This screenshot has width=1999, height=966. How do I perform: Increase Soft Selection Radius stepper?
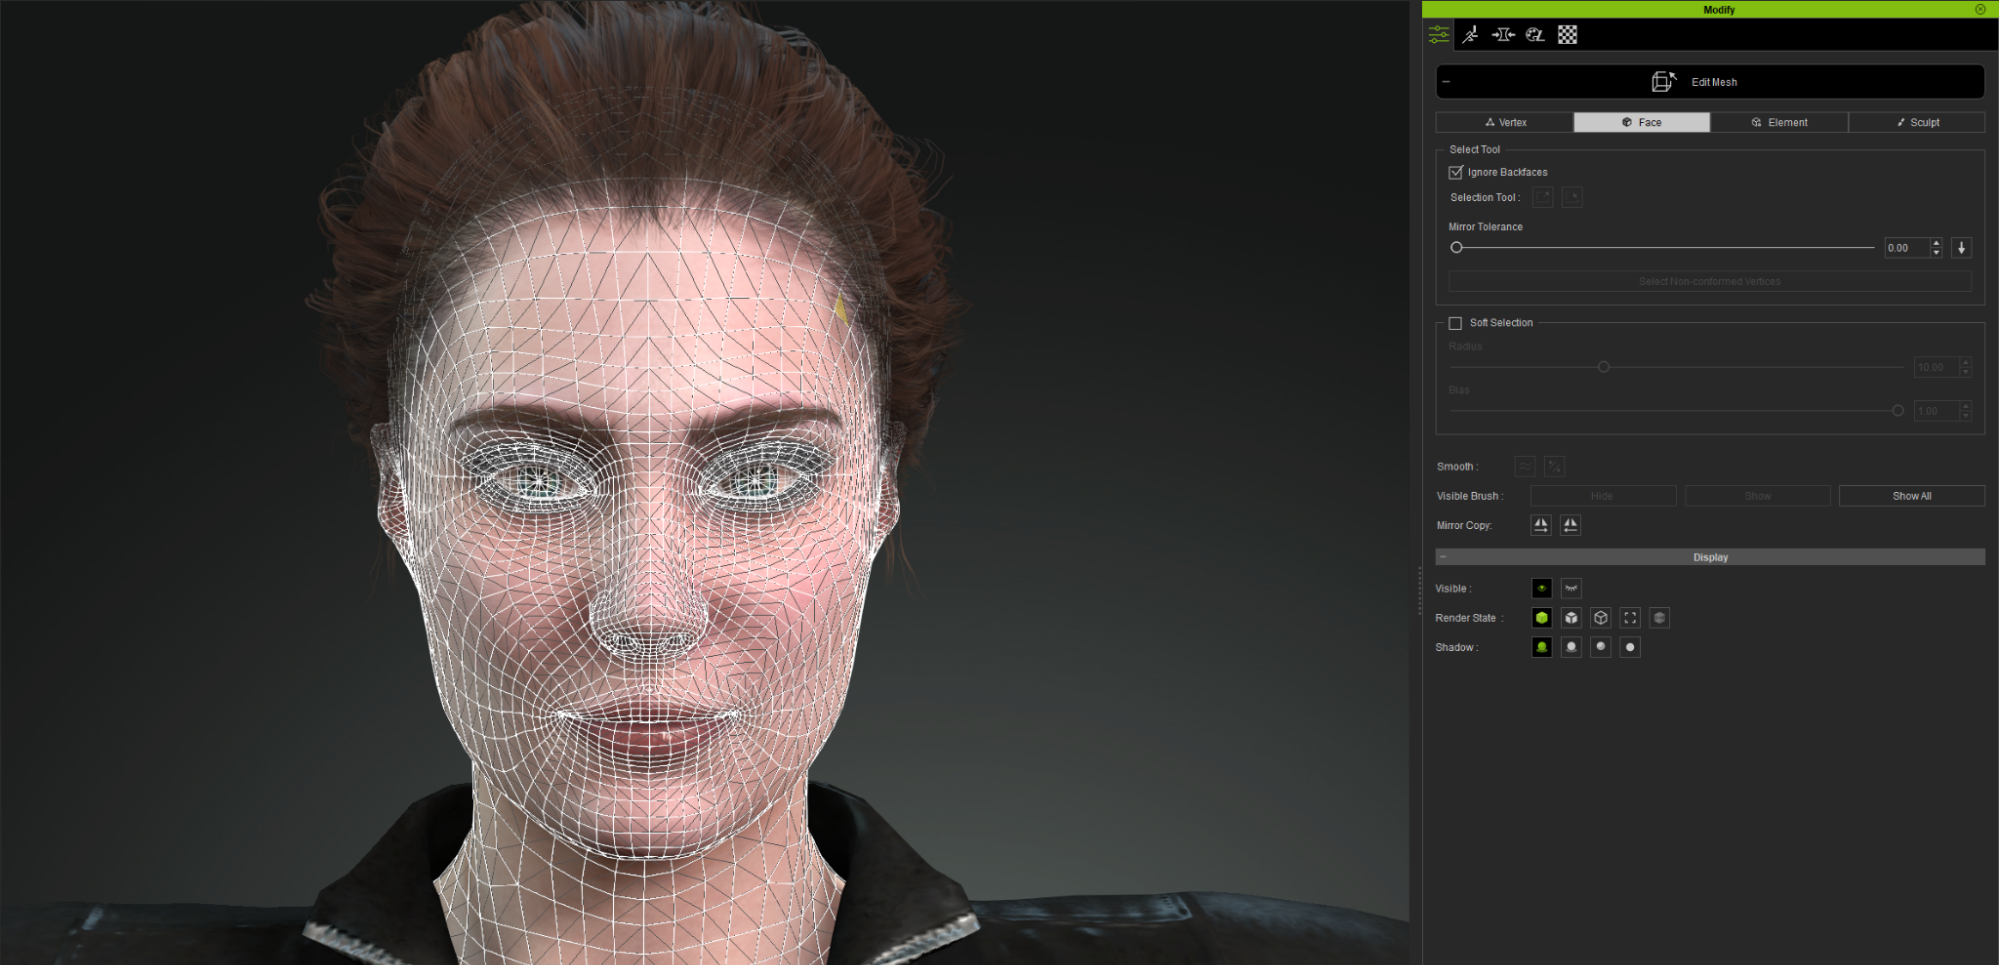tap(1965, 363)
